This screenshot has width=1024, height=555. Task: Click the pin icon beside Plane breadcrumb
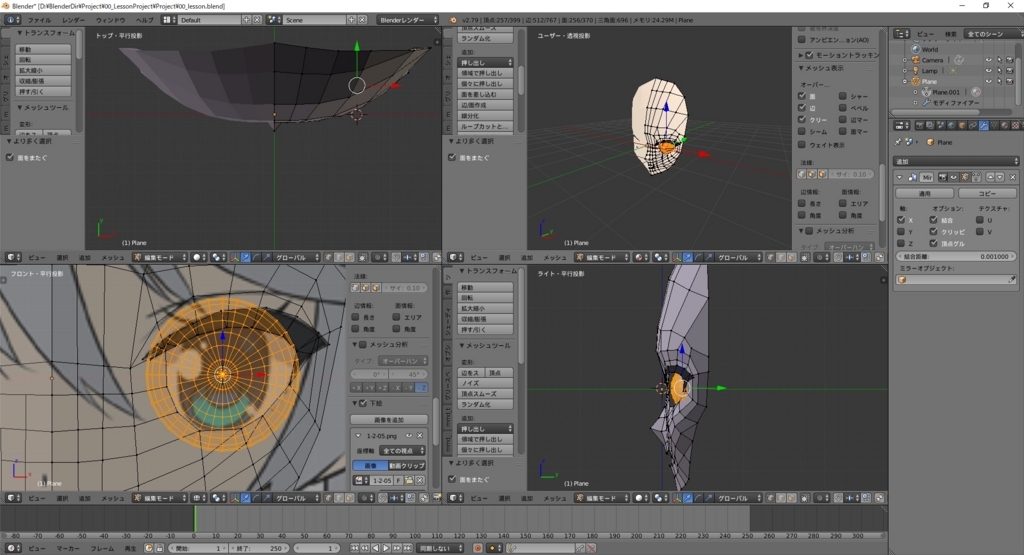(x=898, y=142)
